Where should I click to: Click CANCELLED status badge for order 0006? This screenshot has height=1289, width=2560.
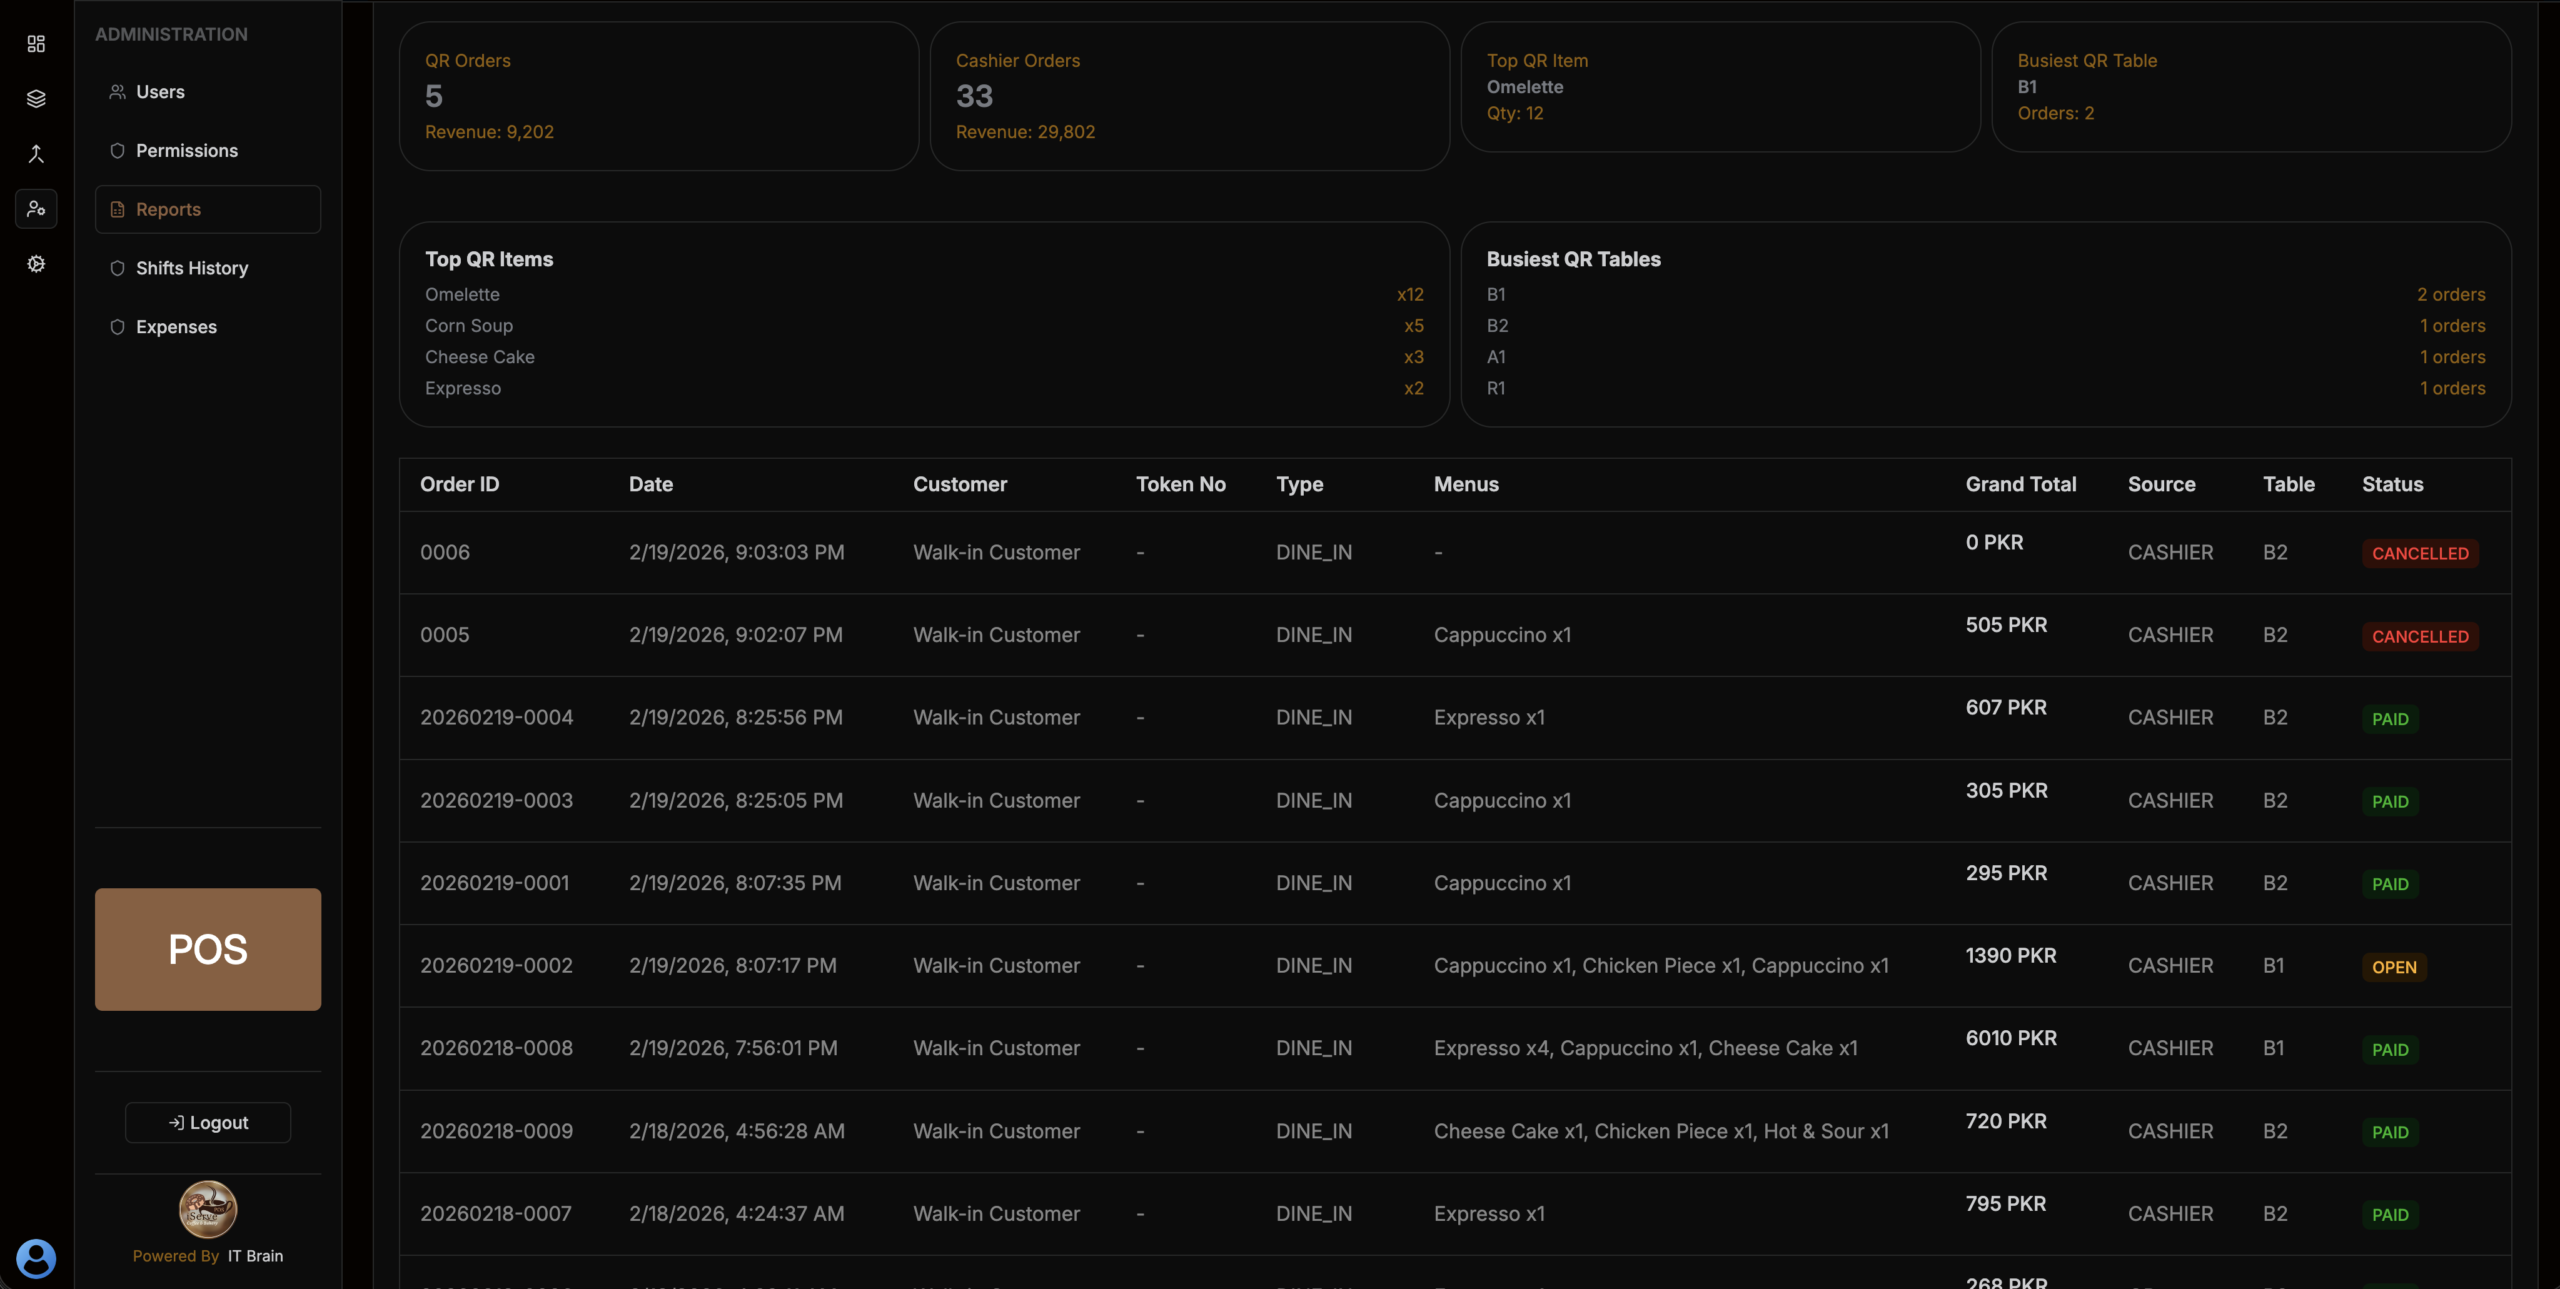point(2420,553)
